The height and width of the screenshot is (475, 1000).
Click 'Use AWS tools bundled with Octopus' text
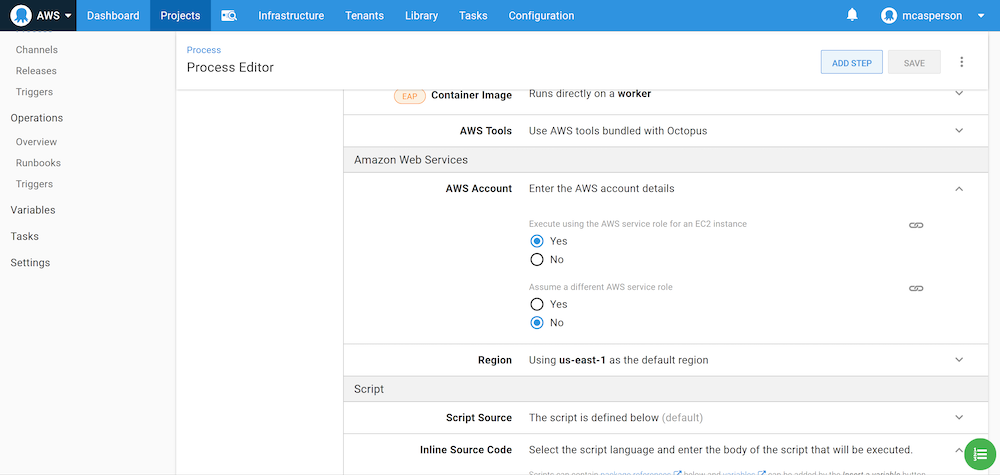pos(618,131)
